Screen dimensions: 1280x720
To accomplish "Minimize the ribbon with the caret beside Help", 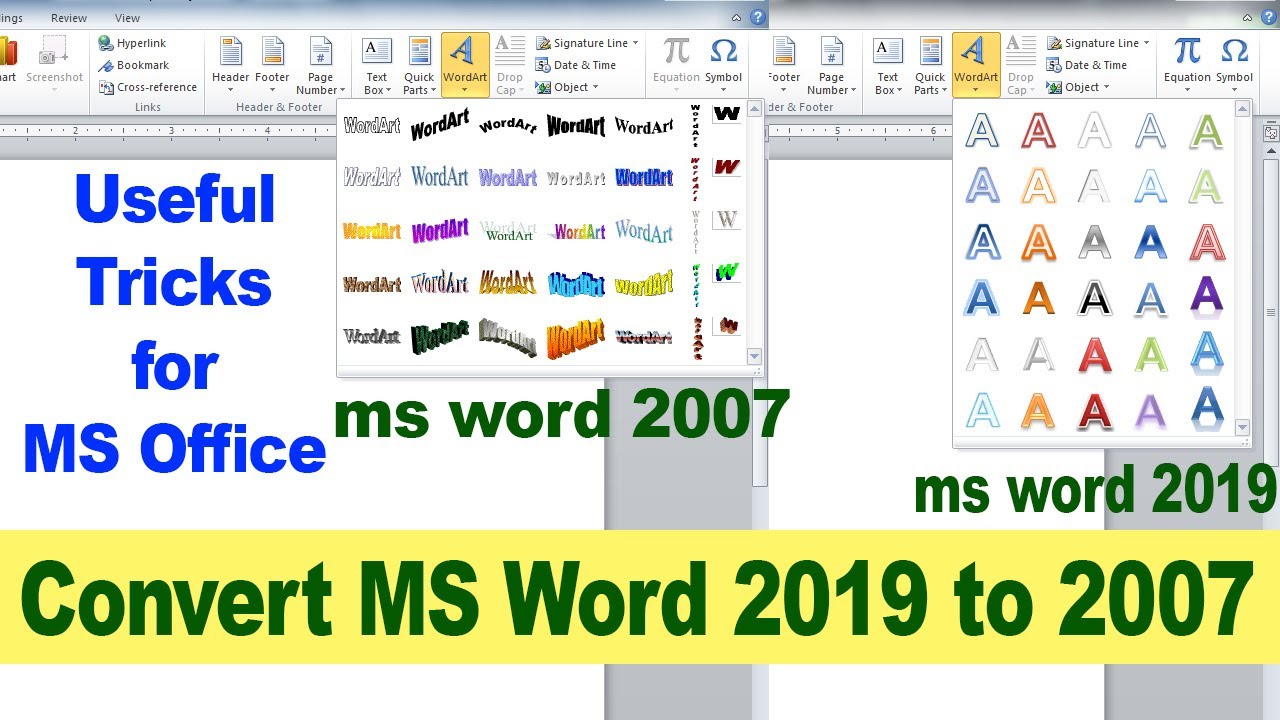I will click(x=737, y=18).
